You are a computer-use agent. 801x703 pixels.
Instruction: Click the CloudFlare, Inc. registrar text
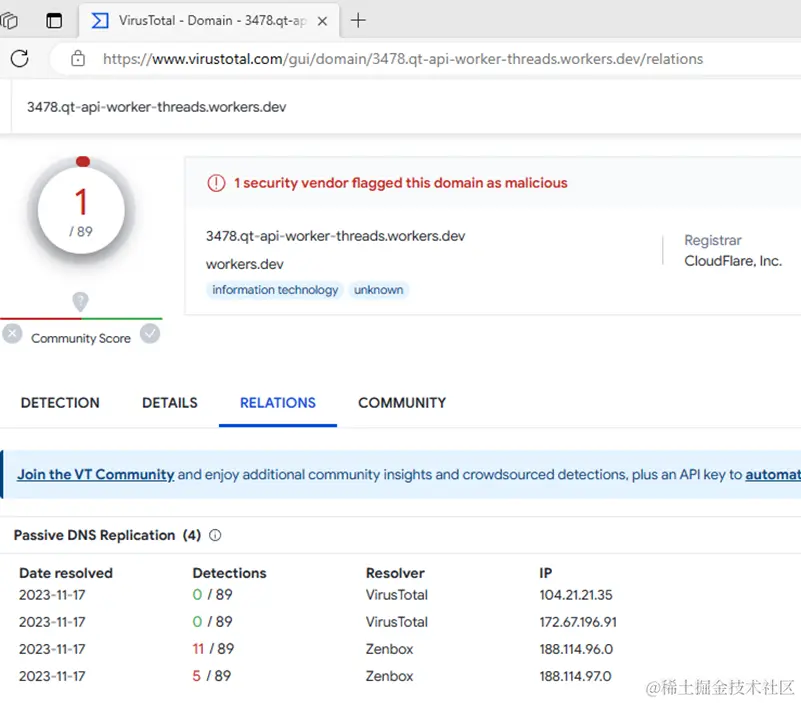click(x=733, y=261)
